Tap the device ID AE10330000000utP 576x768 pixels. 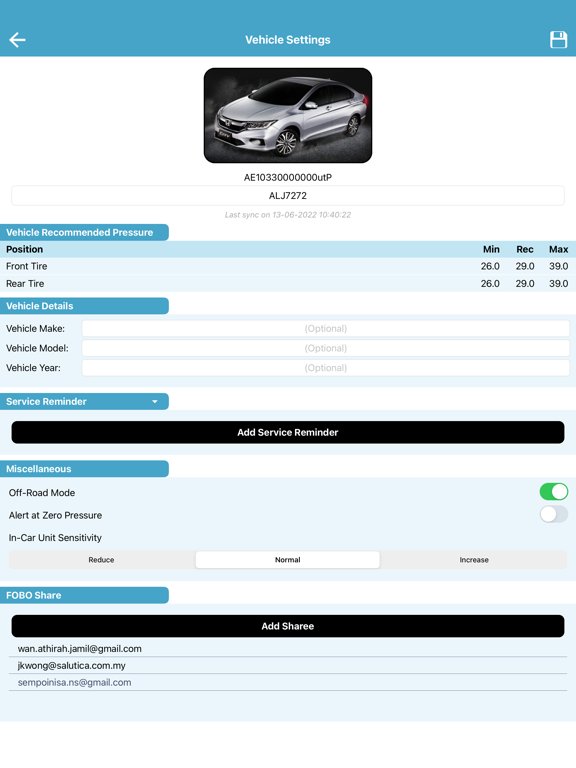click(x=288, y=177)
